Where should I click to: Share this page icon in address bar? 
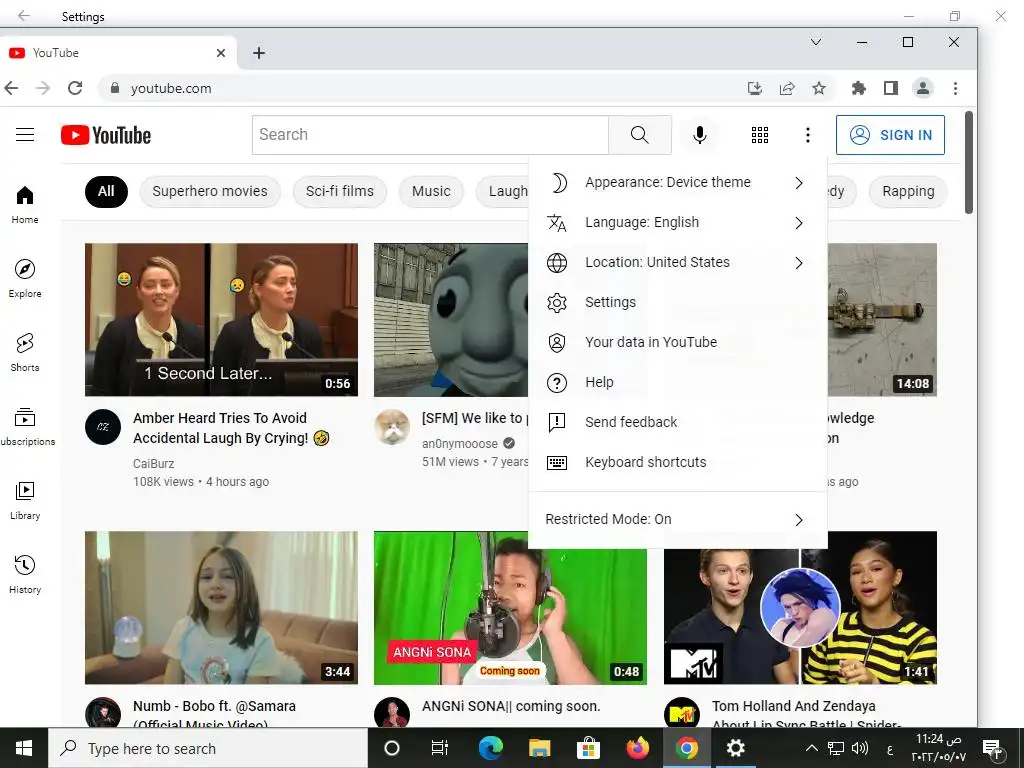click(x=787, y=88)
